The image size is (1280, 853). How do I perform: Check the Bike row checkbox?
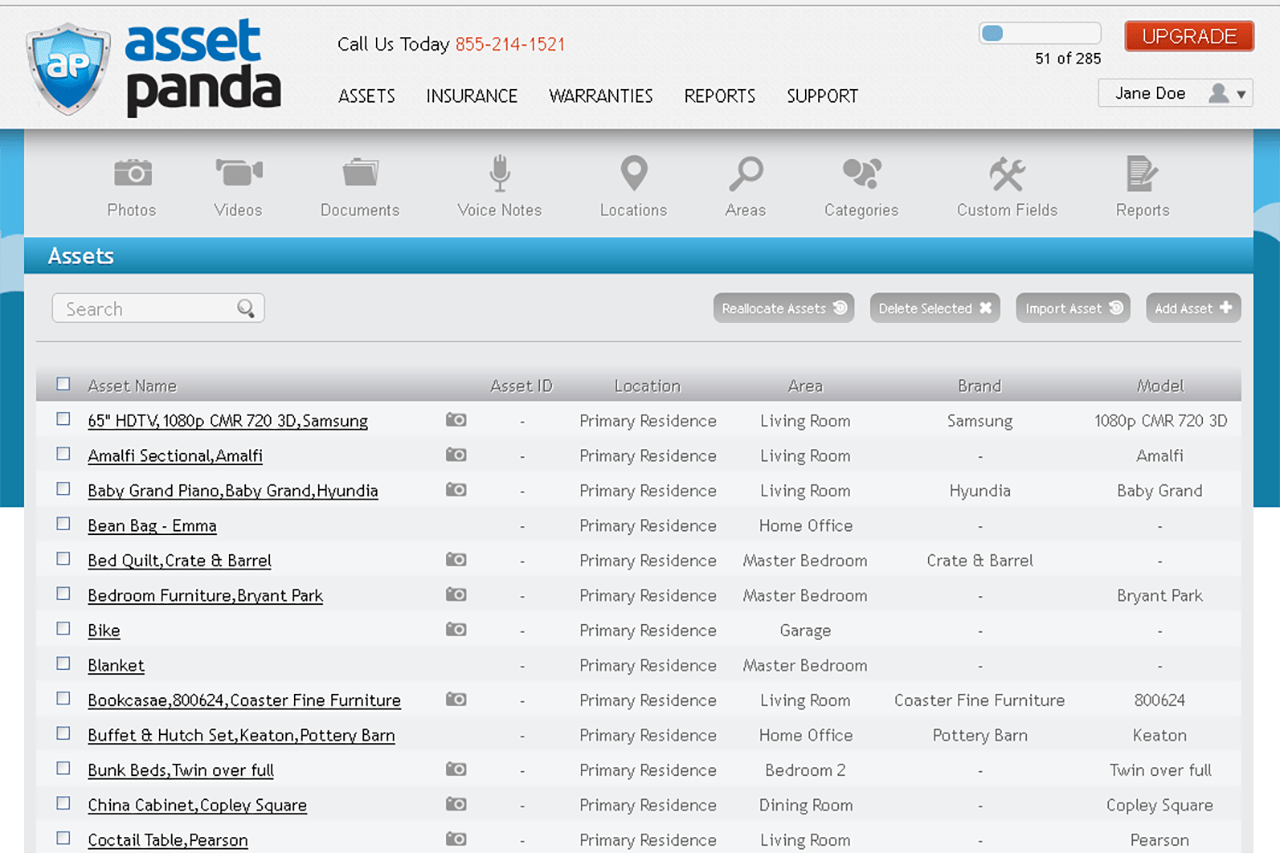coord(64,629)
